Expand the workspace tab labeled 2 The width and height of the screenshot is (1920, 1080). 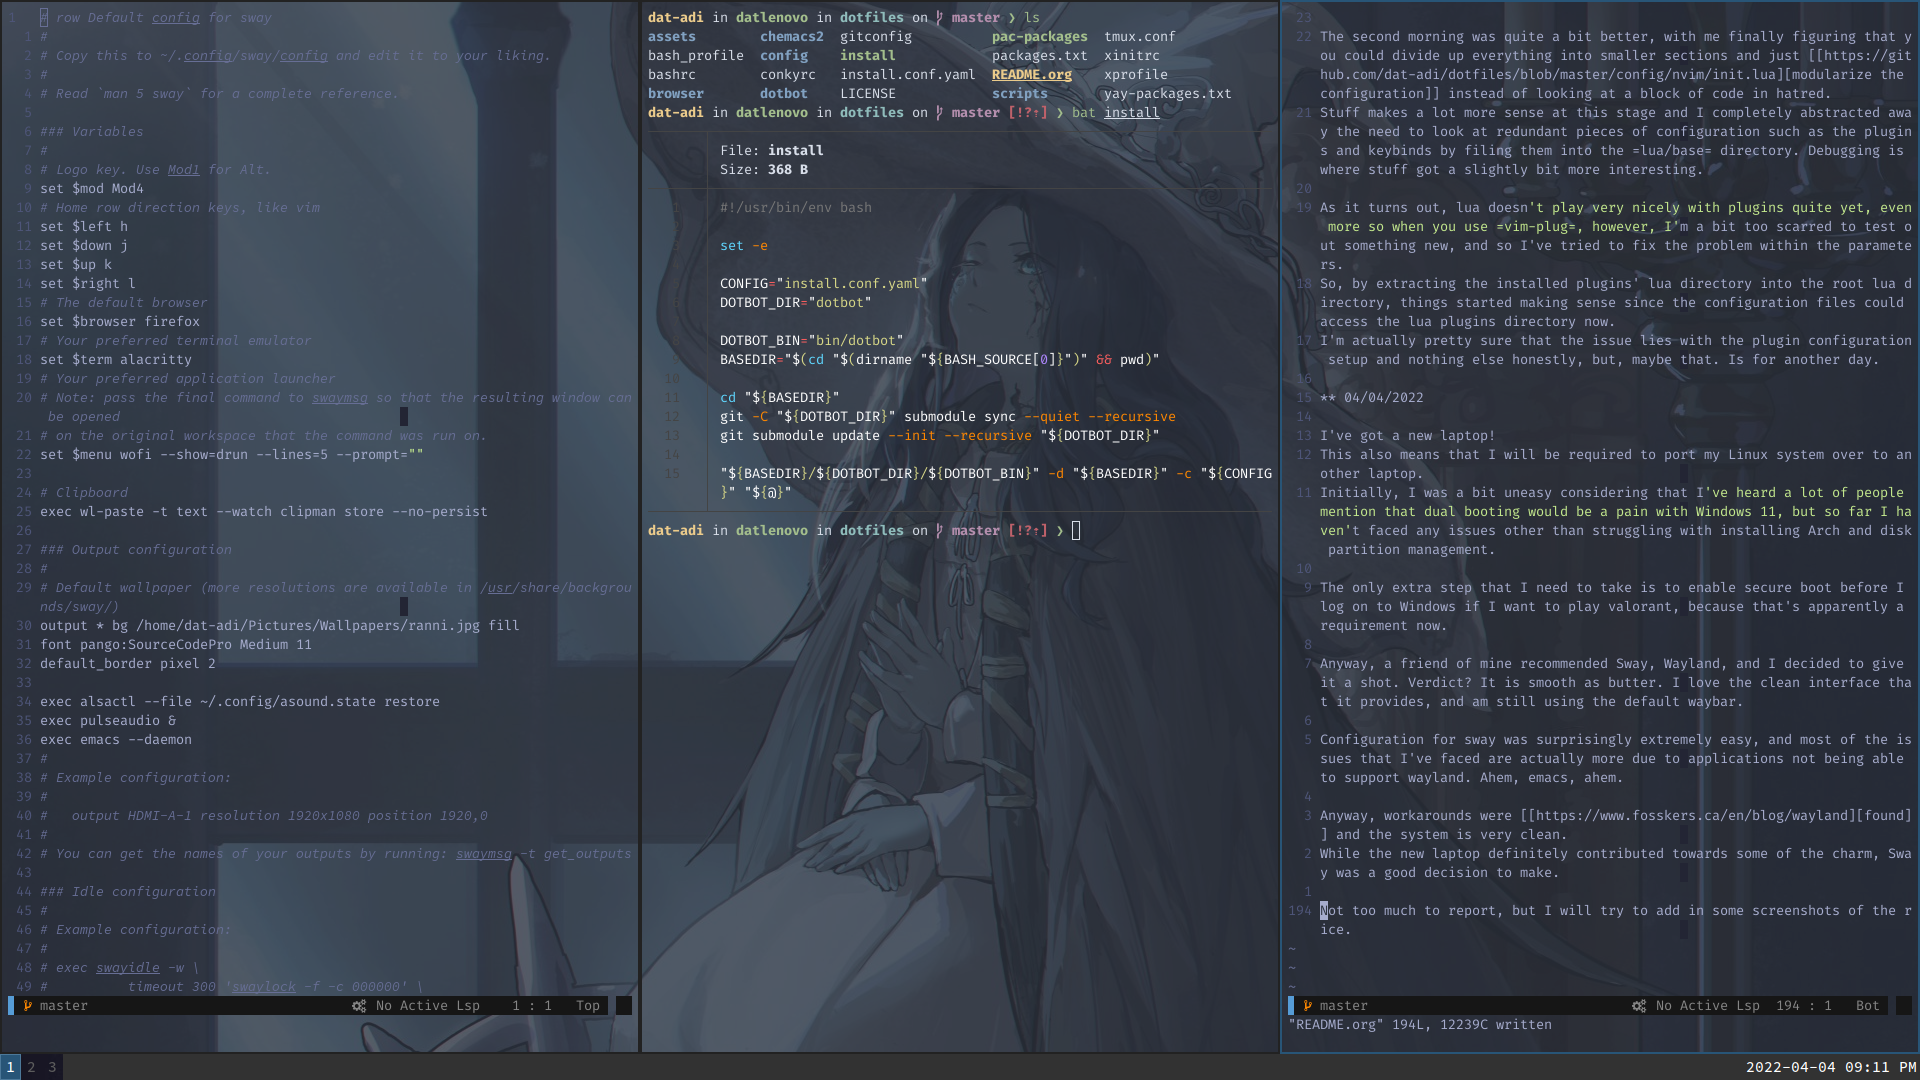click(30, 1067)
